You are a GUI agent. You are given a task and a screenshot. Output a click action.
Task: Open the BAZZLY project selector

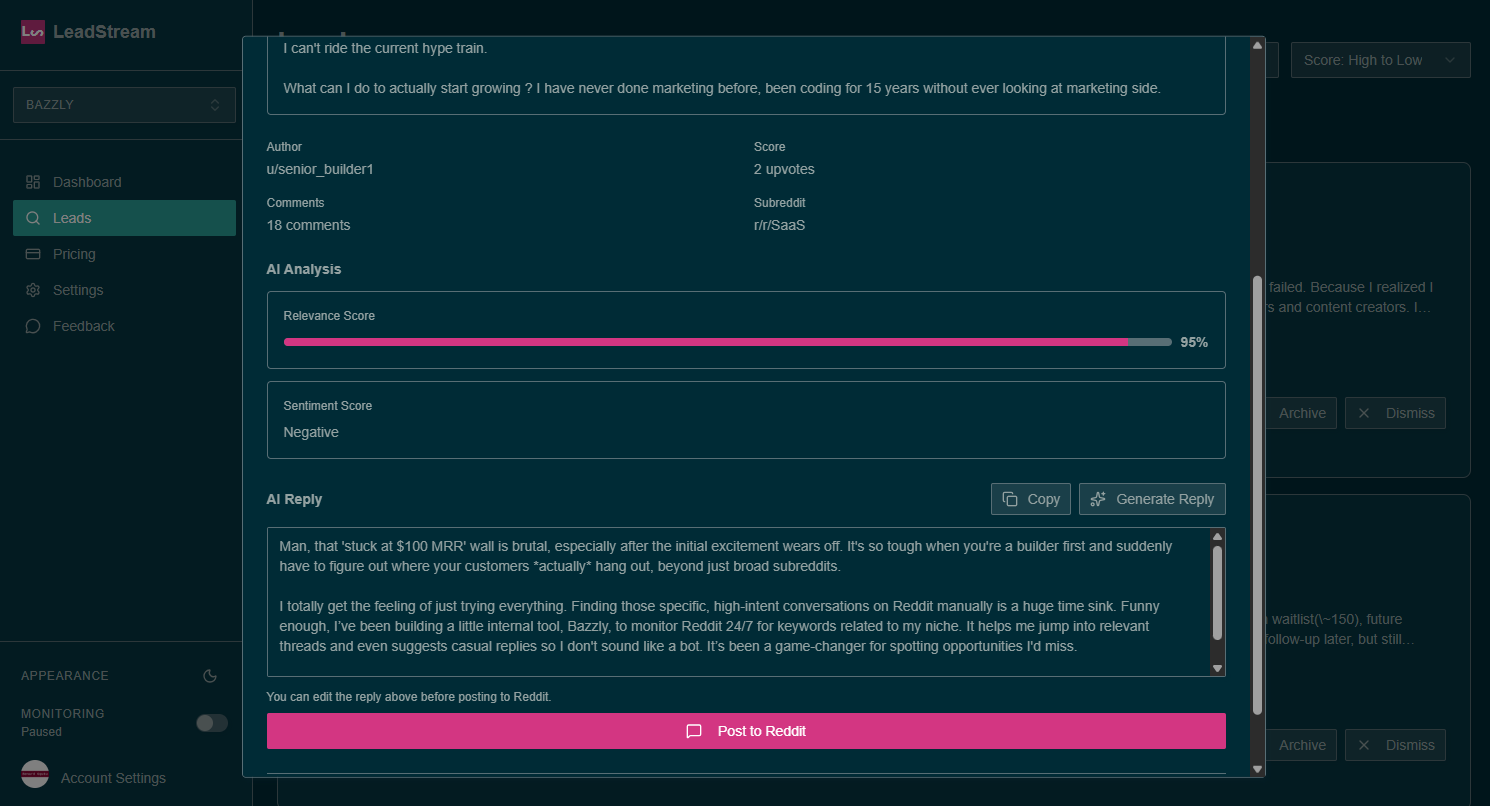point(124,105)
